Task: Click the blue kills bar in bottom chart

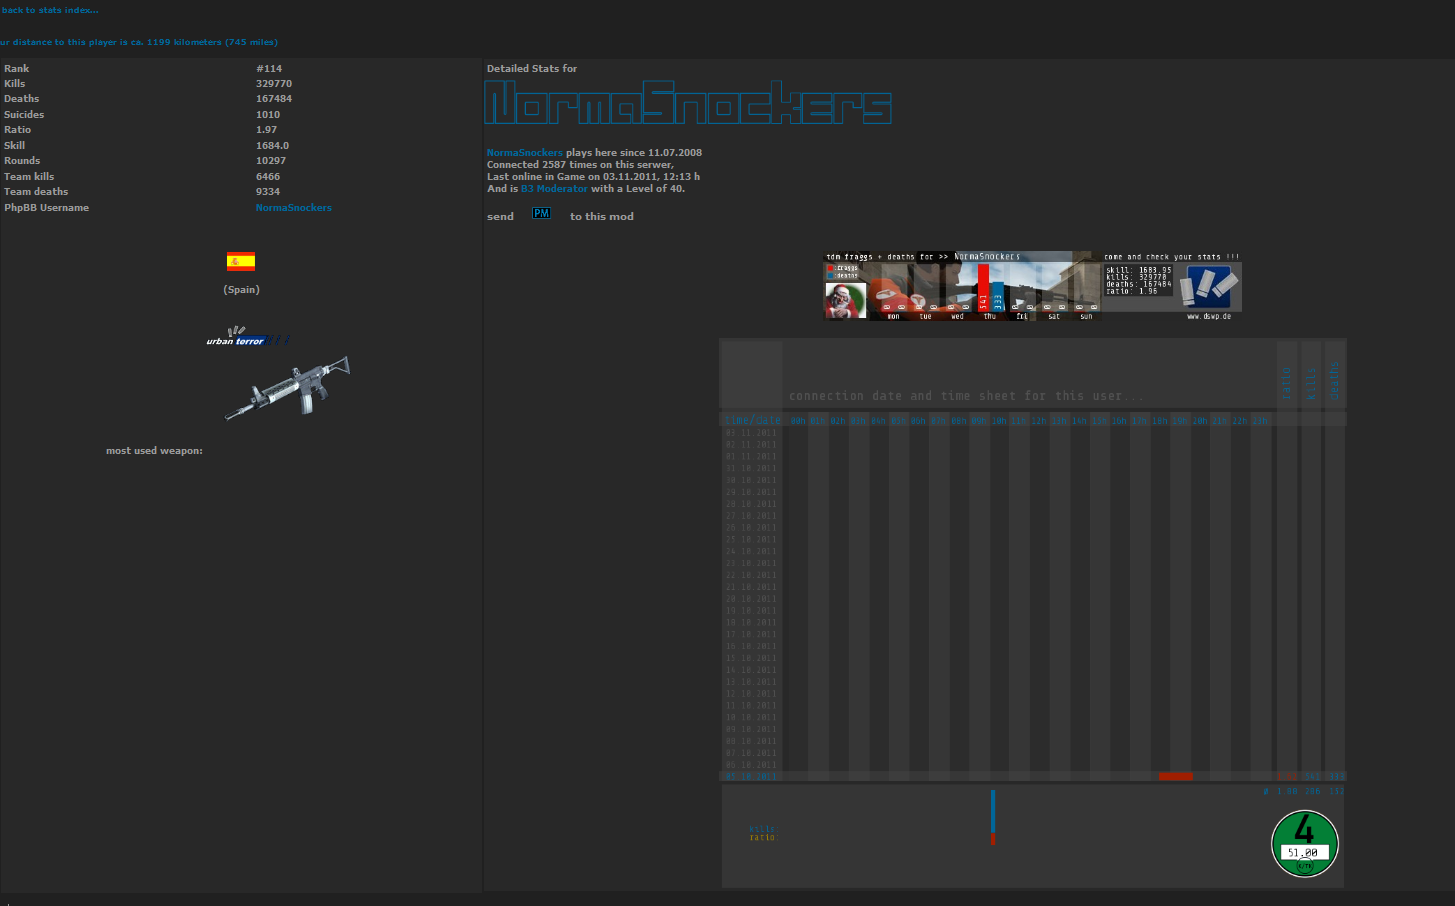Action: click(993, 810)
